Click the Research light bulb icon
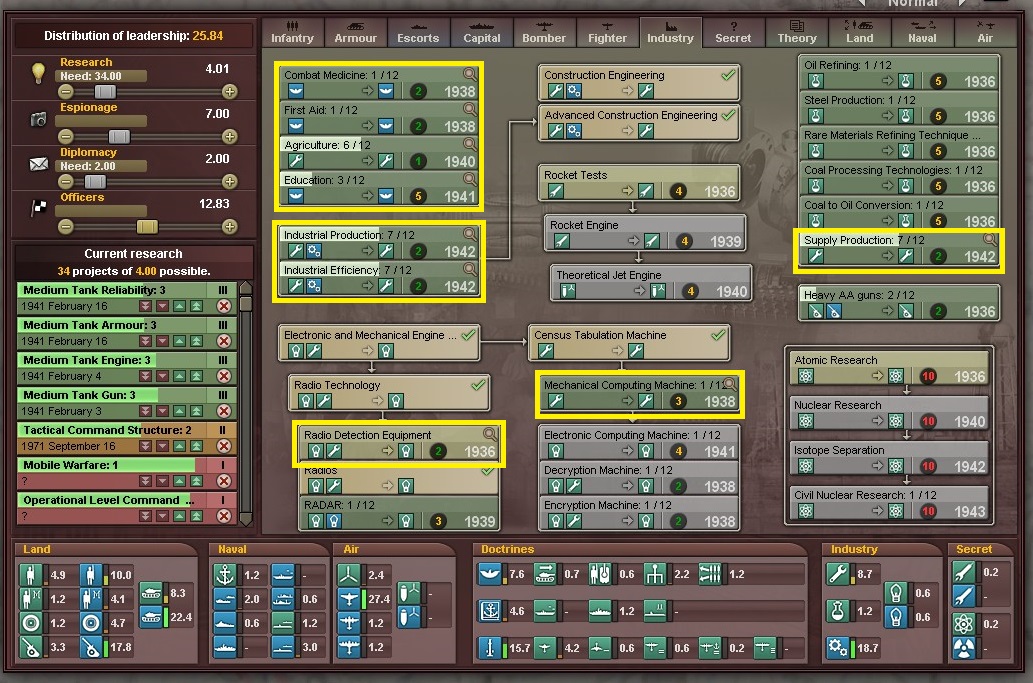The height and width of the screenshot is (683, 1033). (38, 72)
